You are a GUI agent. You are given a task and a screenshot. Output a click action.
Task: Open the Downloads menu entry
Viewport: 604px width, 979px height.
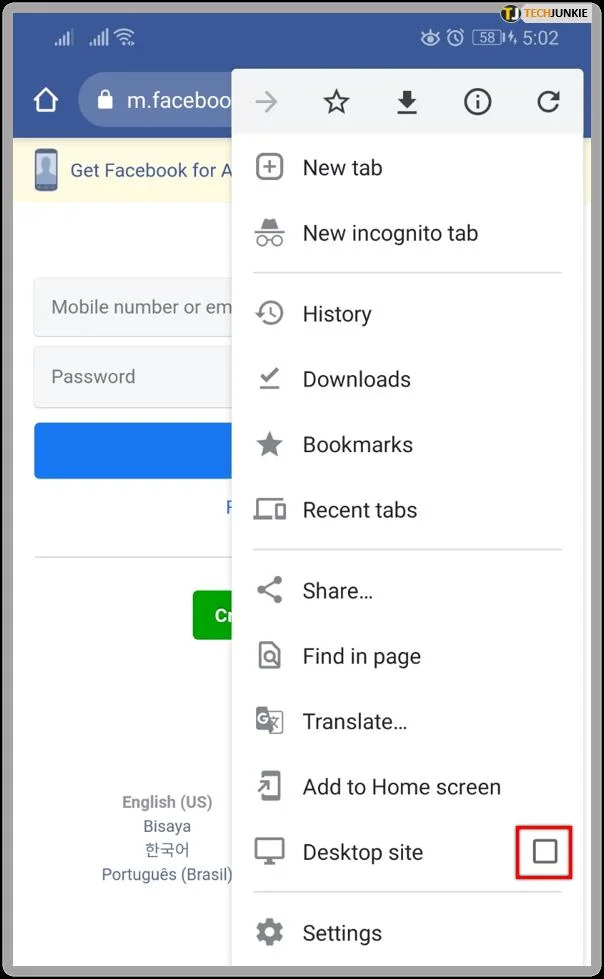pos(356,379)
